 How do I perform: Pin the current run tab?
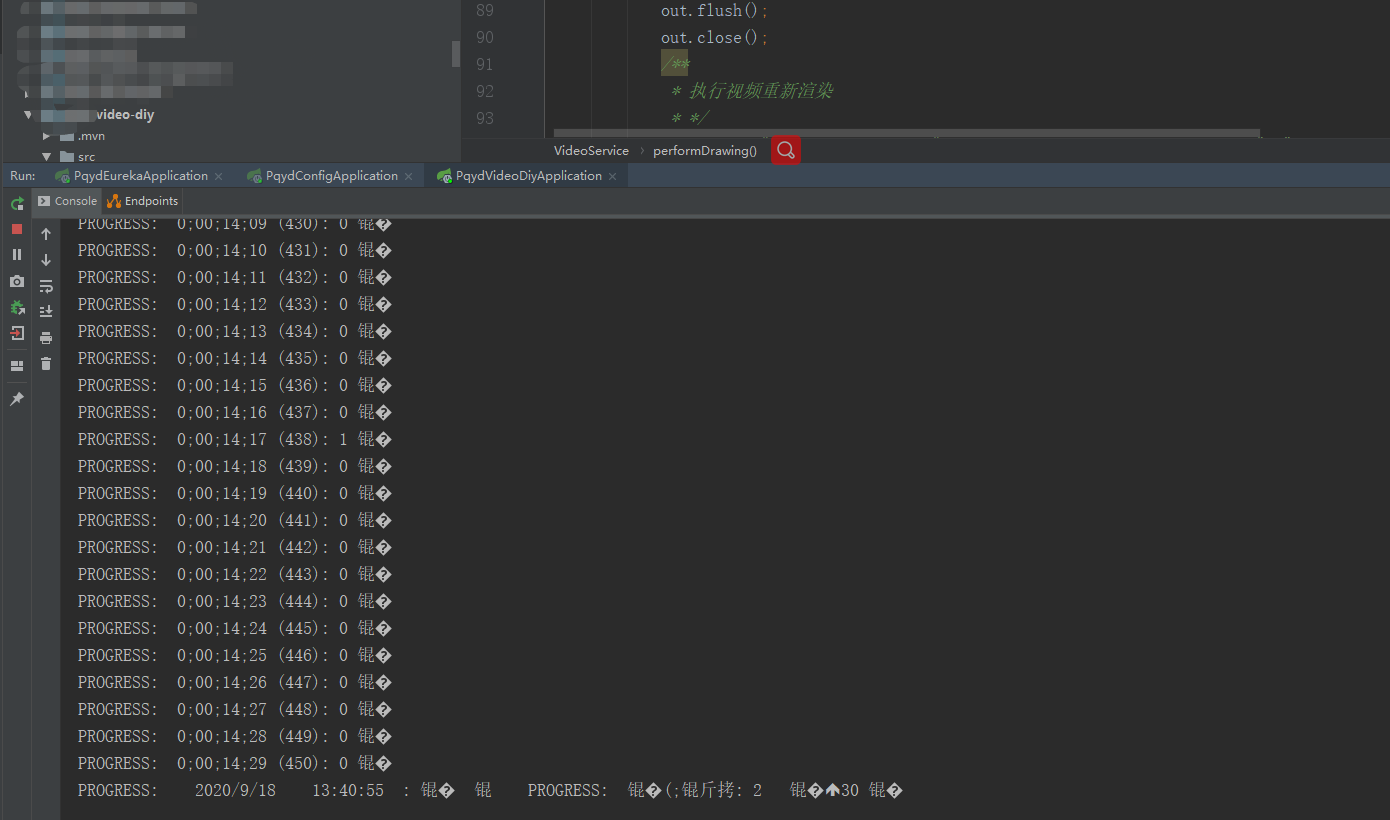click(17, 399)
